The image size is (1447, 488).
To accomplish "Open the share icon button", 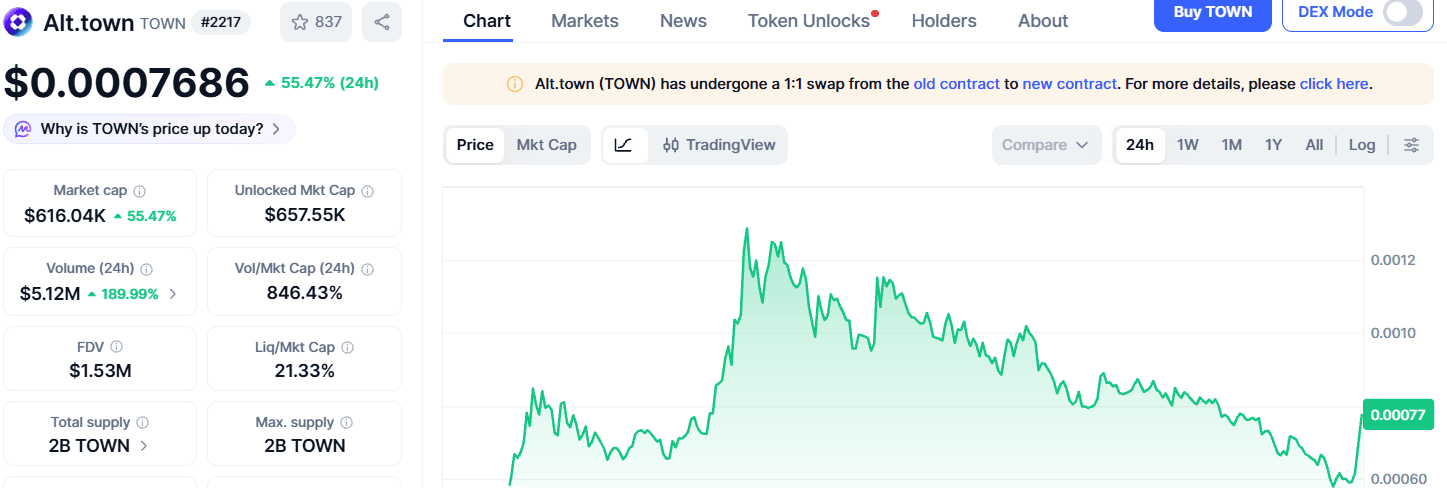I will [x=382, y=22].
